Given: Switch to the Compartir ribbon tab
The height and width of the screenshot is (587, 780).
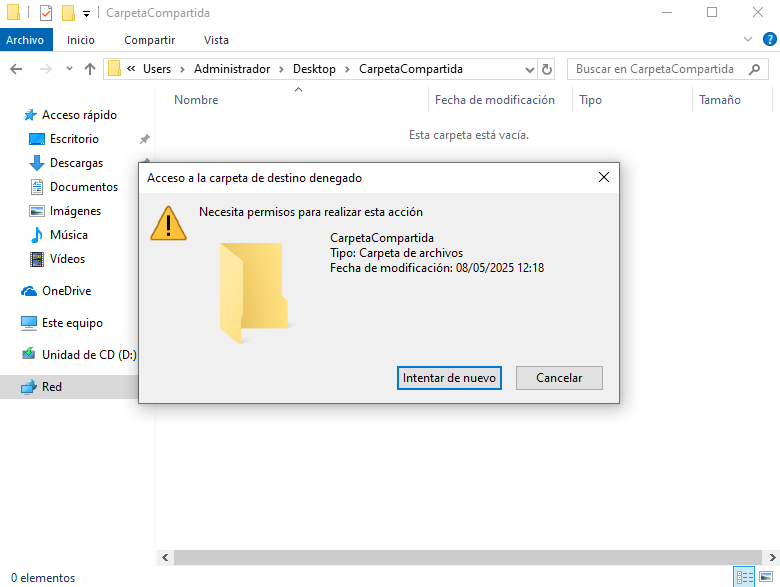Looking at the screenshot, I should (150, 40).
